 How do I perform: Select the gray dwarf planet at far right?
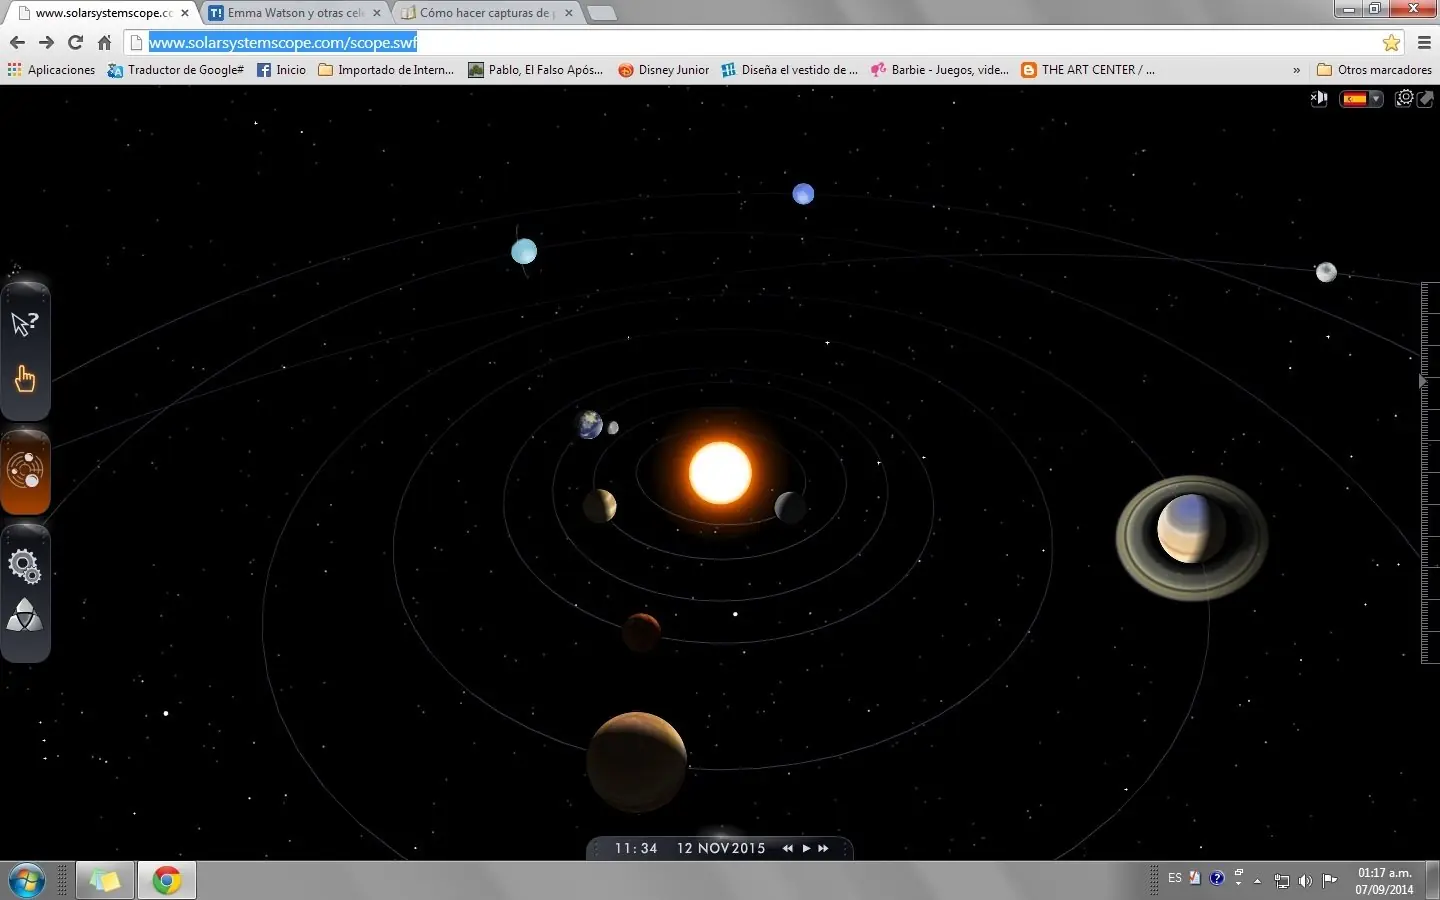click(1326, 272)
